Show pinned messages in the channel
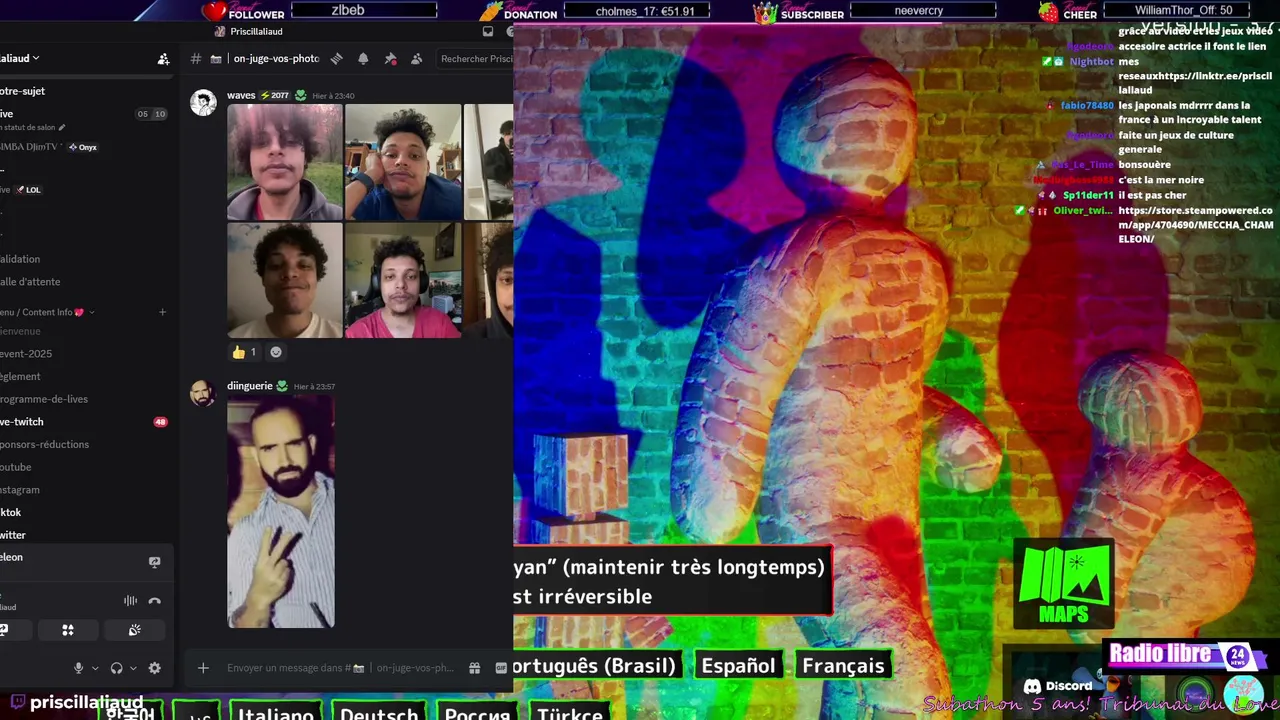The image size is (1280, 720). 390,59
